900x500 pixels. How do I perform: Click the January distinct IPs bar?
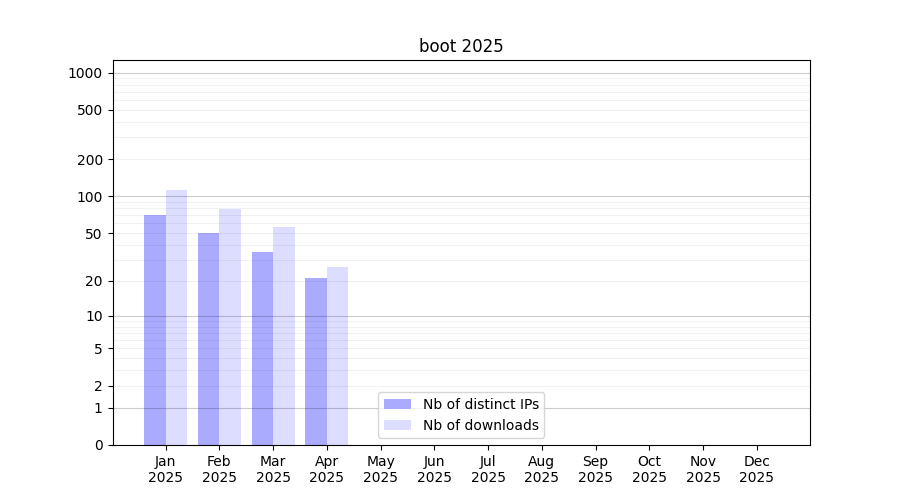[x=155, y=330]
